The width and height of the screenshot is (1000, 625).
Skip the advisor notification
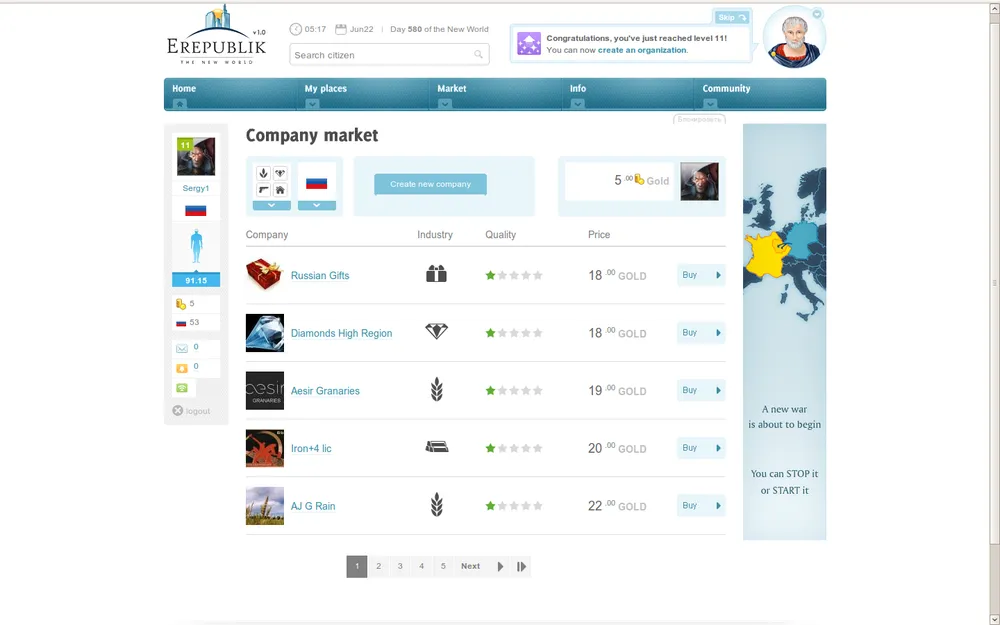[732, 17]
